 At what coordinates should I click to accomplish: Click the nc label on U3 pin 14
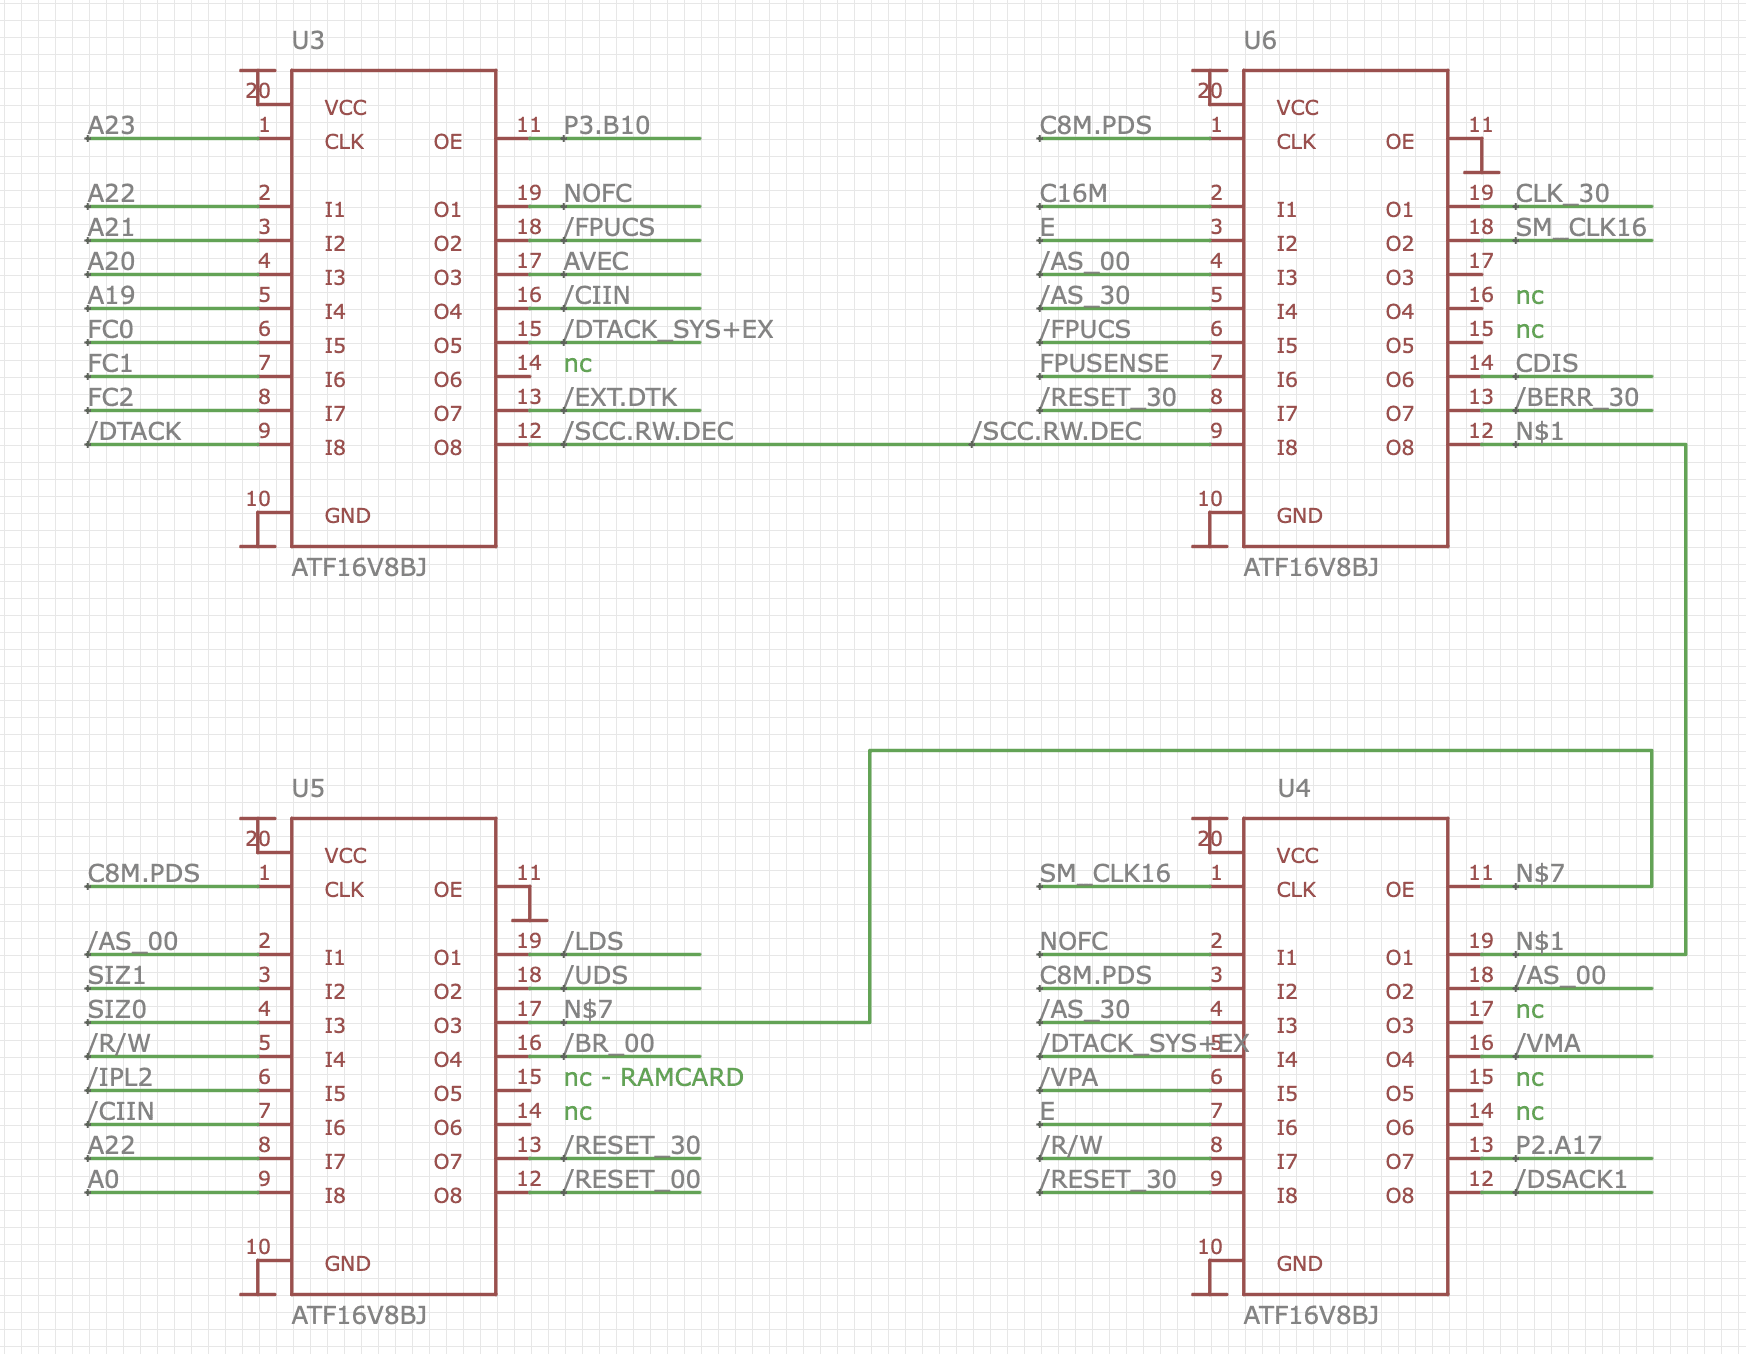[578, 363]
